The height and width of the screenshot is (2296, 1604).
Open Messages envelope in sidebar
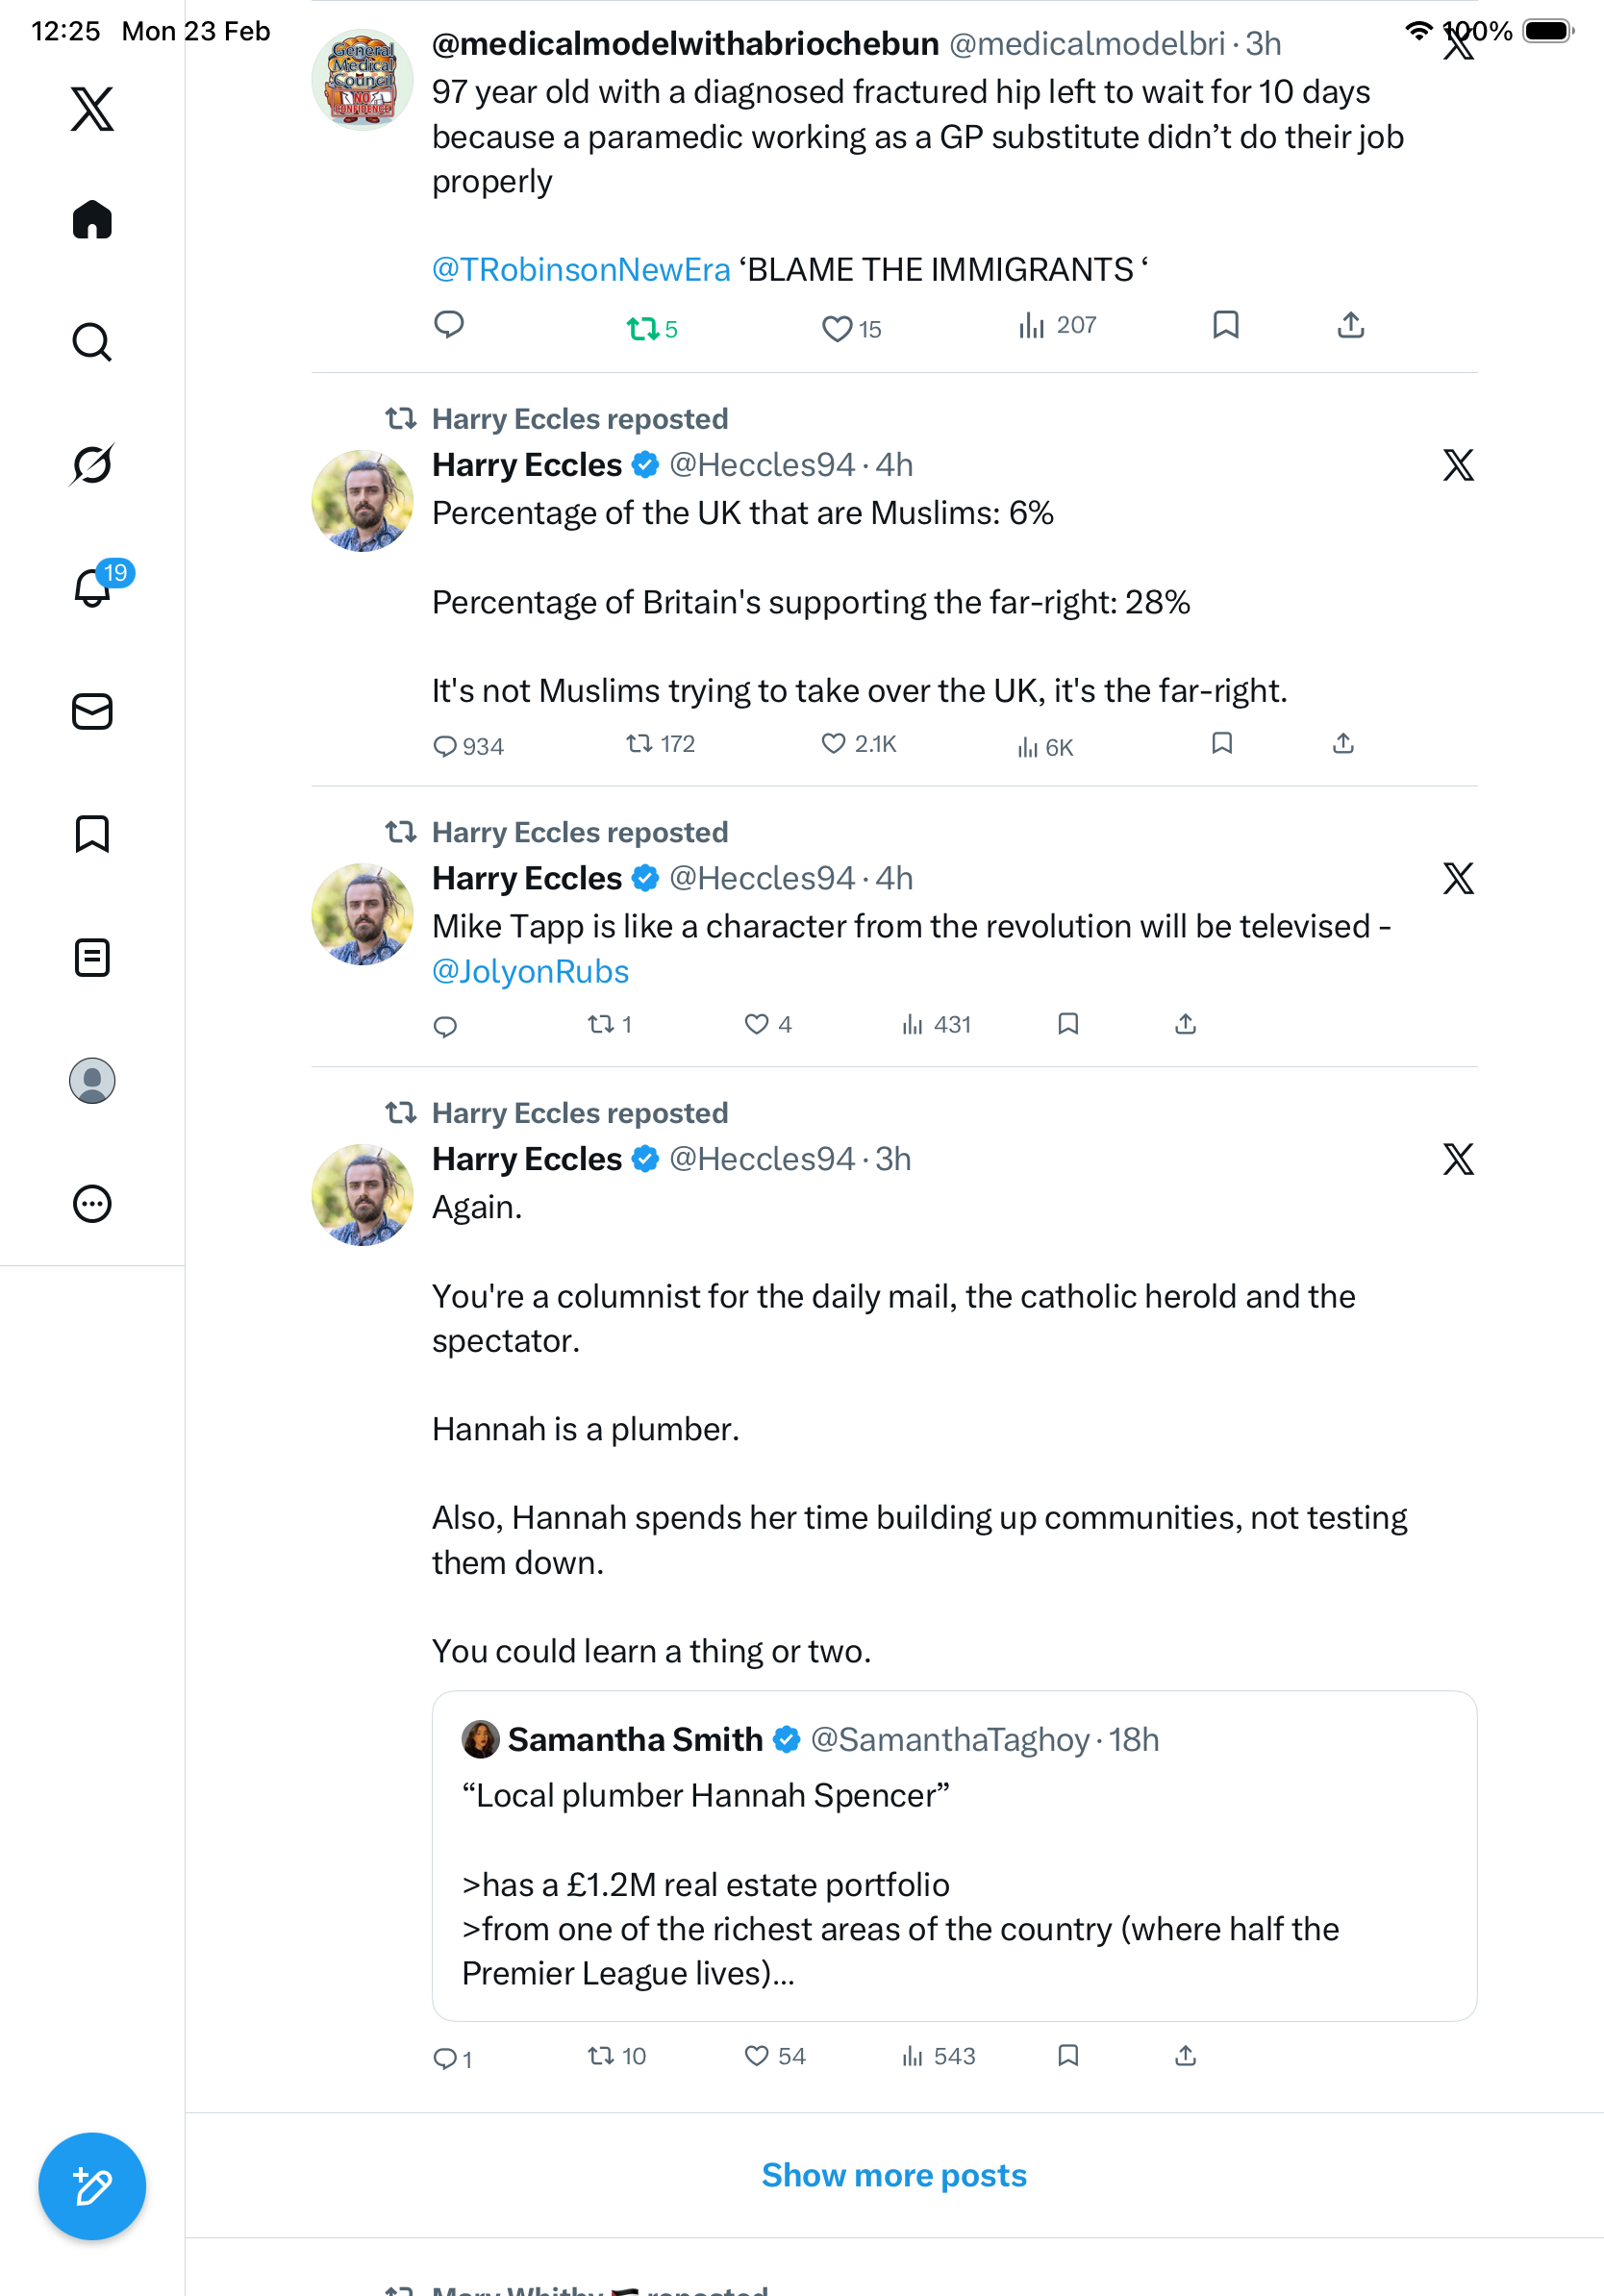click(92, 711)
